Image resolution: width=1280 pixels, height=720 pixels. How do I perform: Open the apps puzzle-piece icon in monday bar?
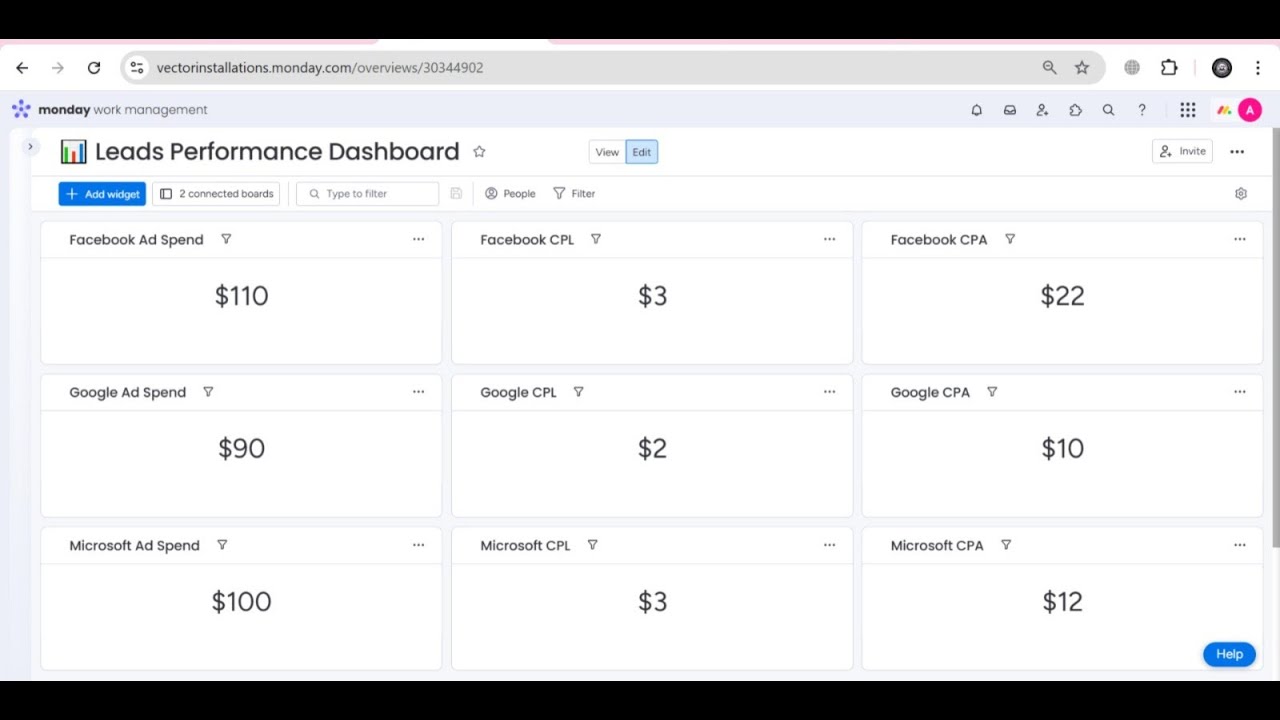[x=1075, y=110]
